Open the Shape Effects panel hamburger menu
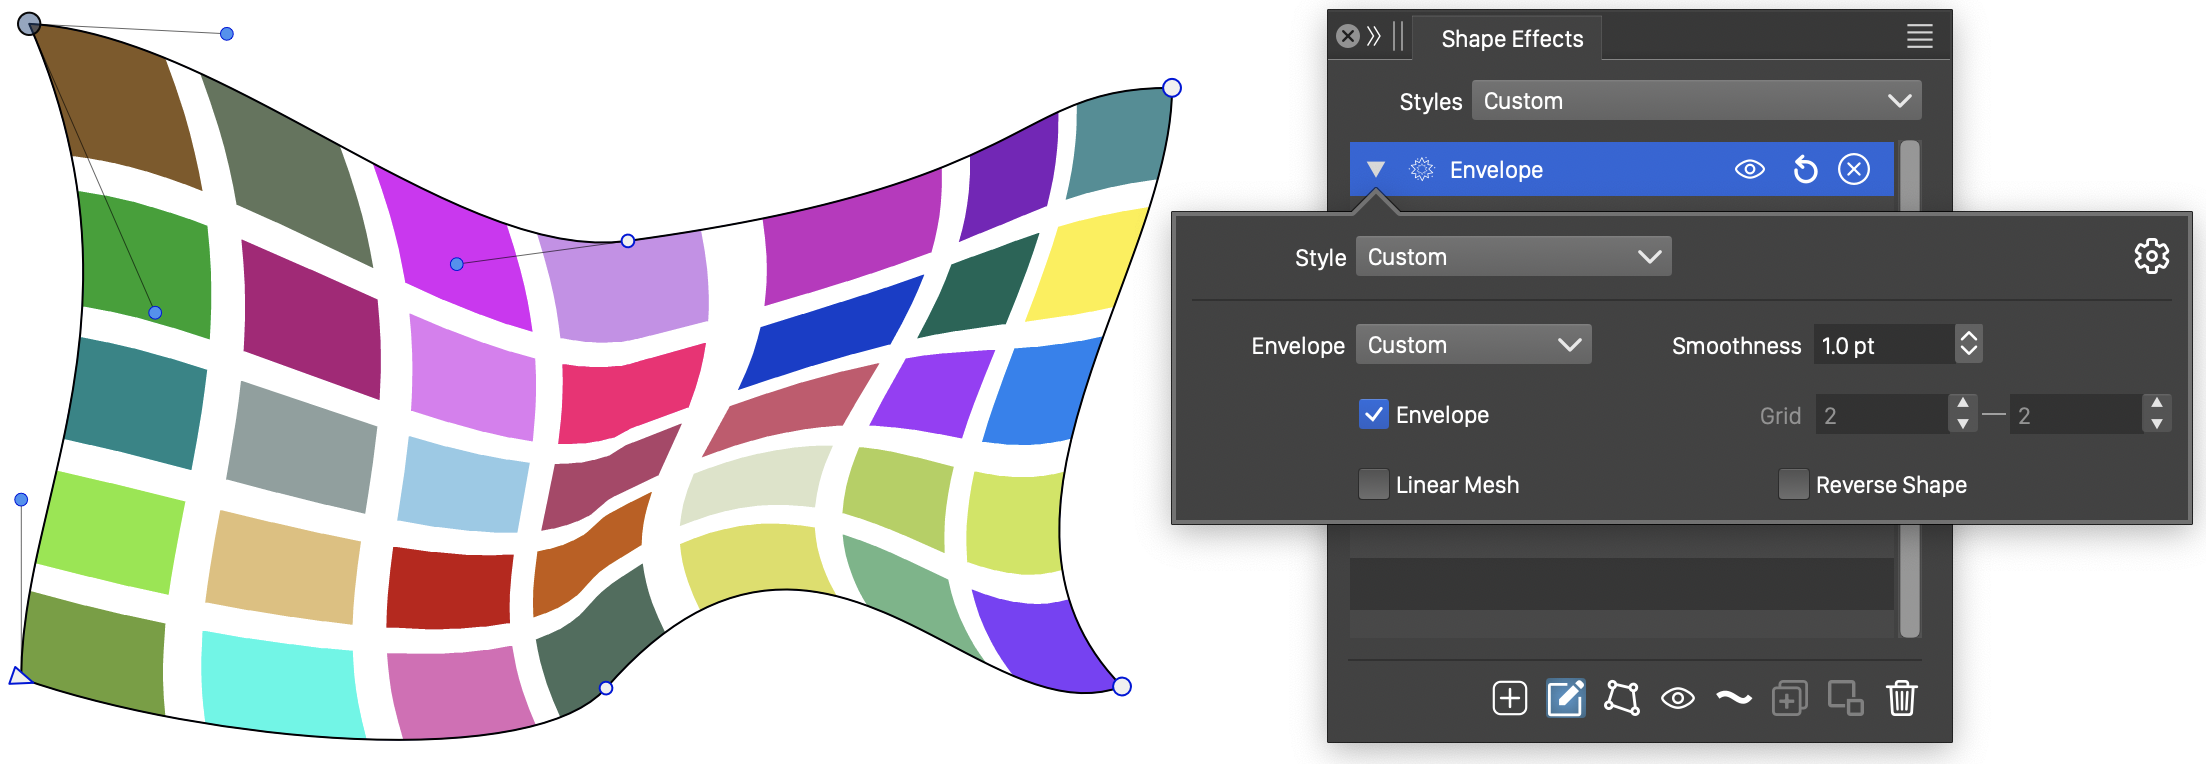The image size is (2206, 764). tap(1919, 37)
